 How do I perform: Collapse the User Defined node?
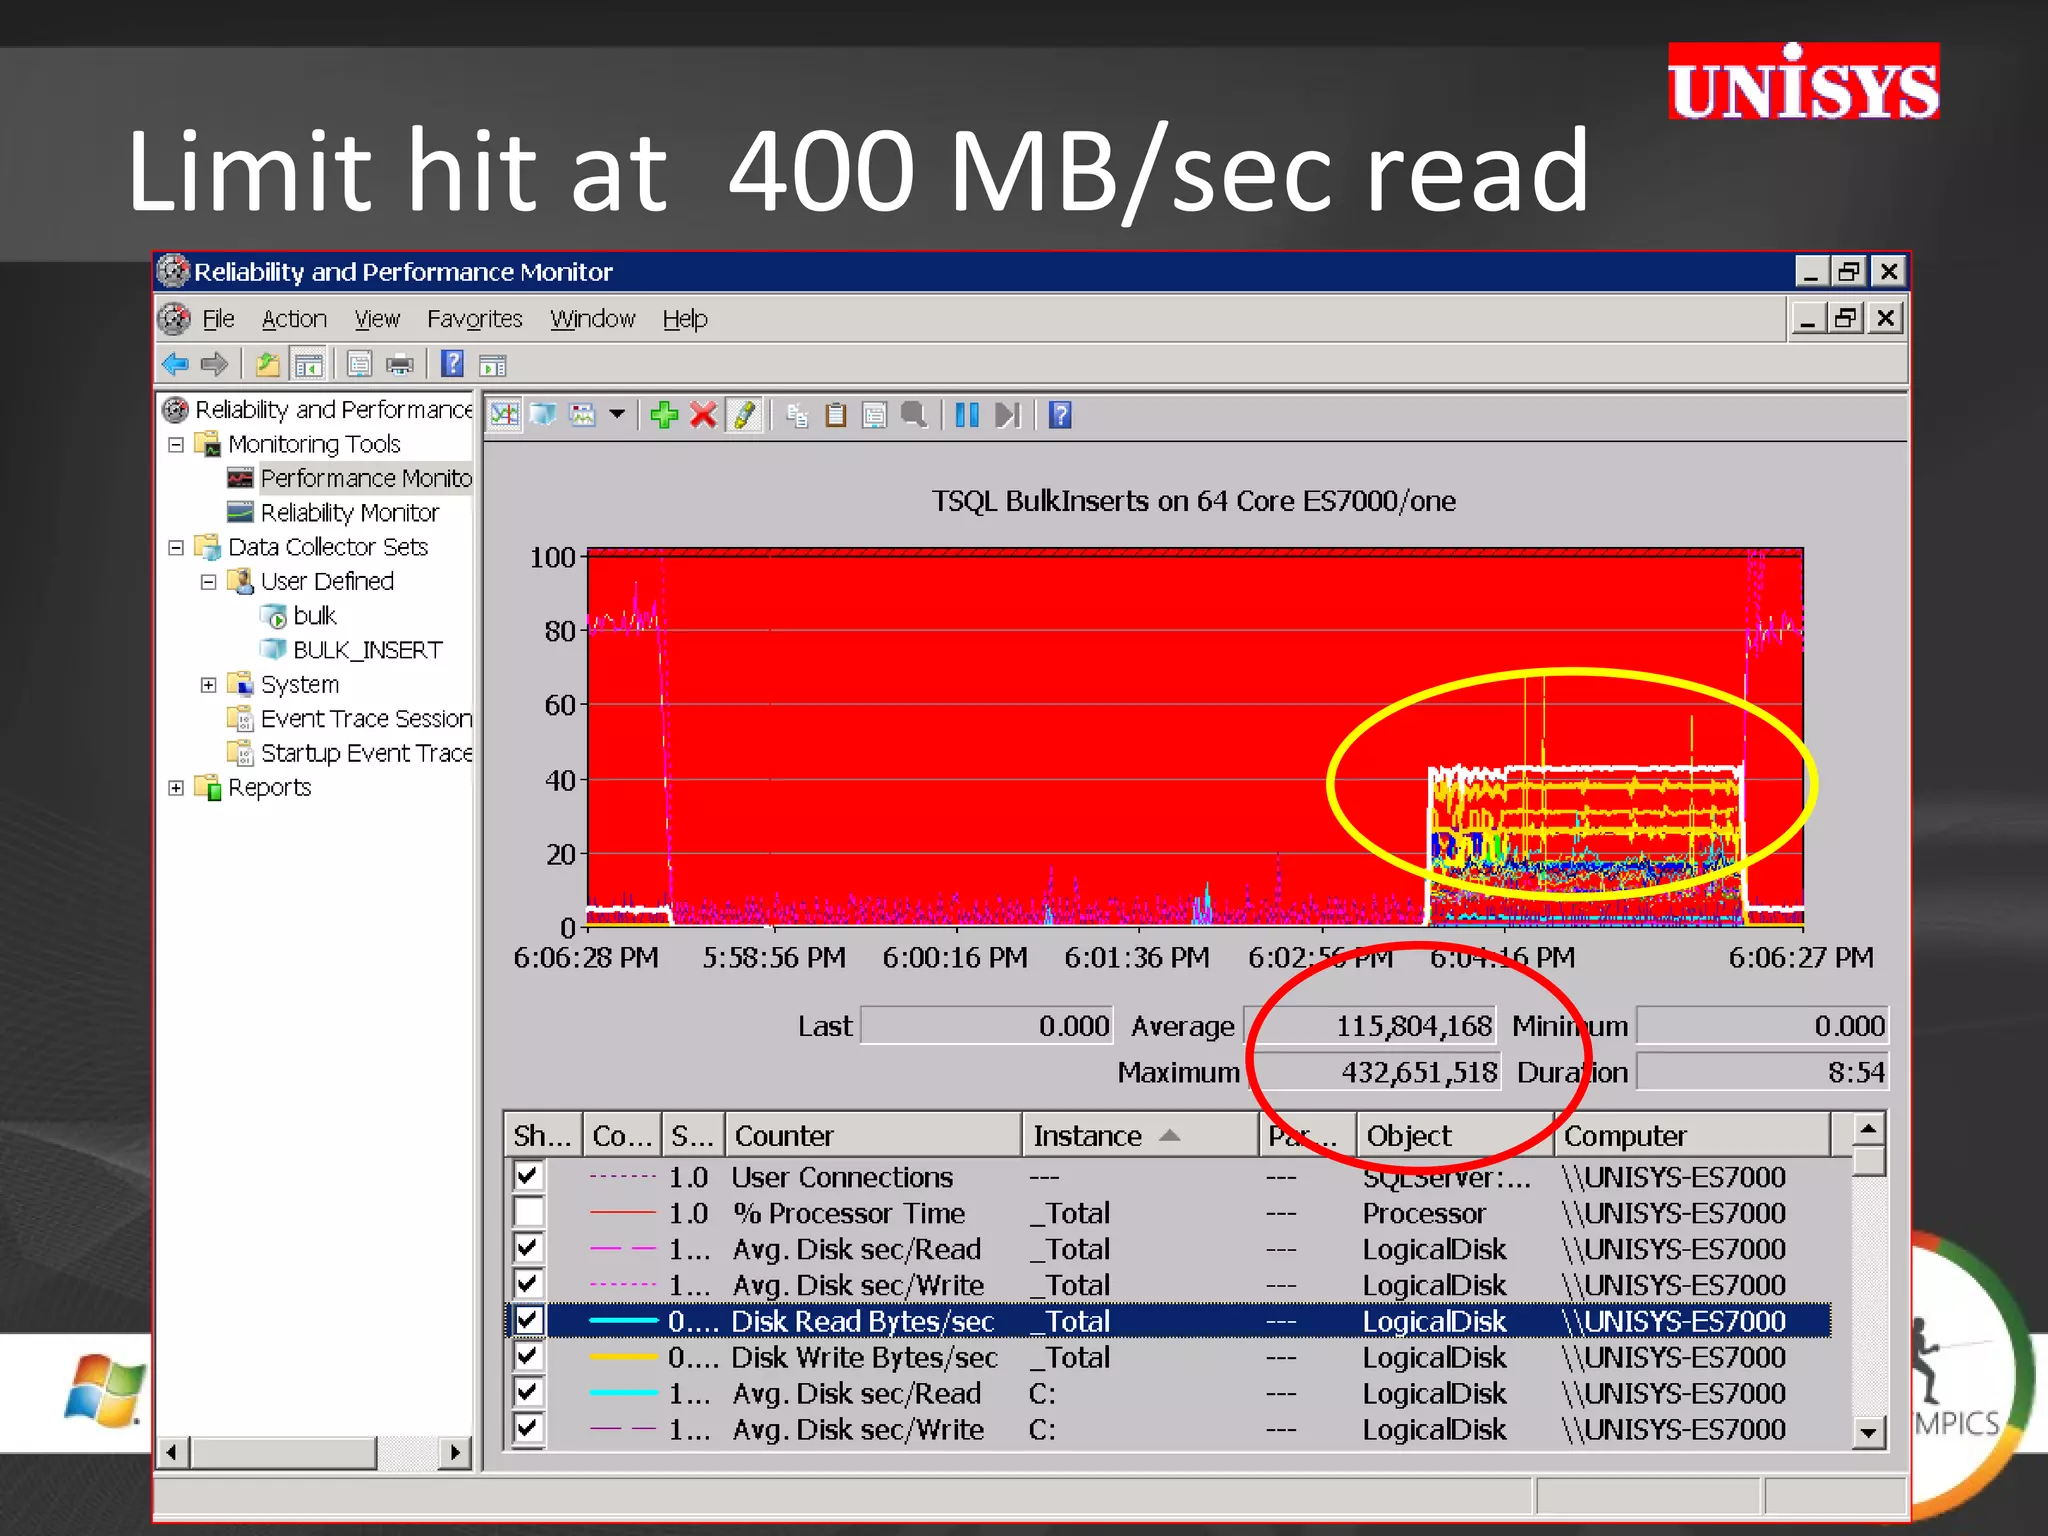point(208,582)
